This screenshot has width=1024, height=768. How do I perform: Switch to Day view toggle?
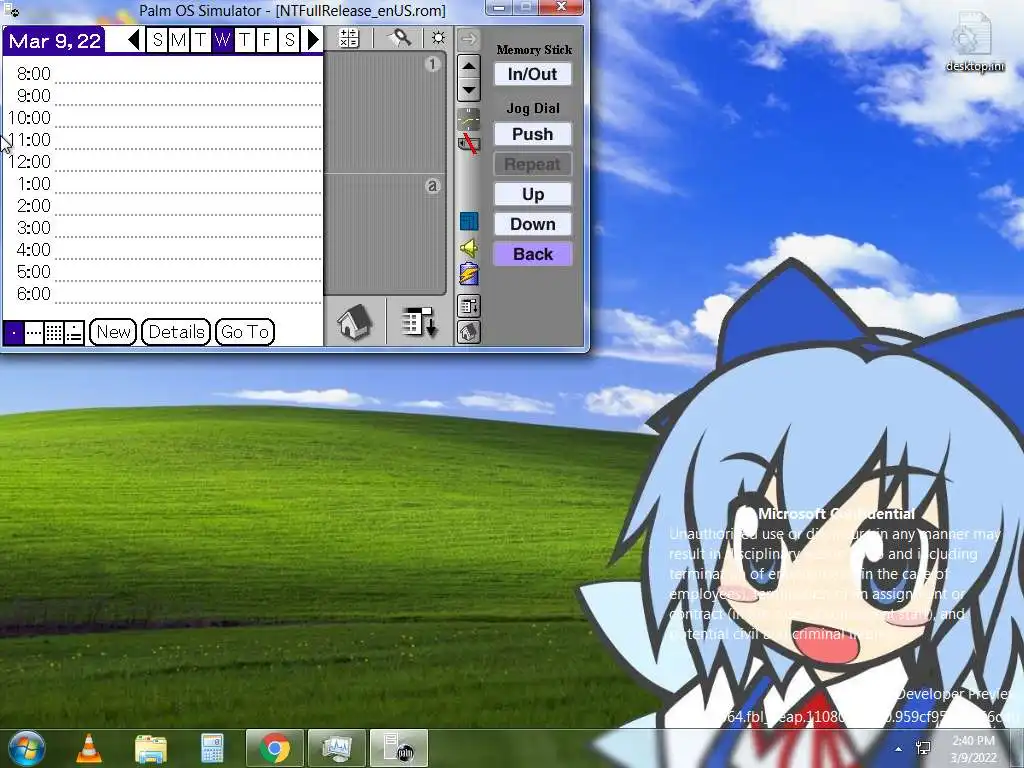(x=14, y=333)
